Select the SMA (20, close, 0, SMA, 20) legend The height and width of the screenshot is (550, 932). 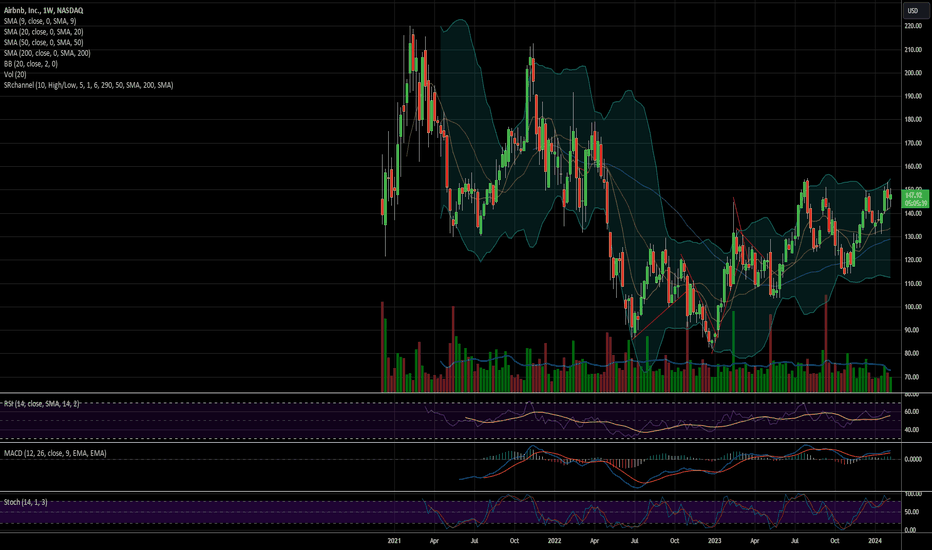pos(43,32)
